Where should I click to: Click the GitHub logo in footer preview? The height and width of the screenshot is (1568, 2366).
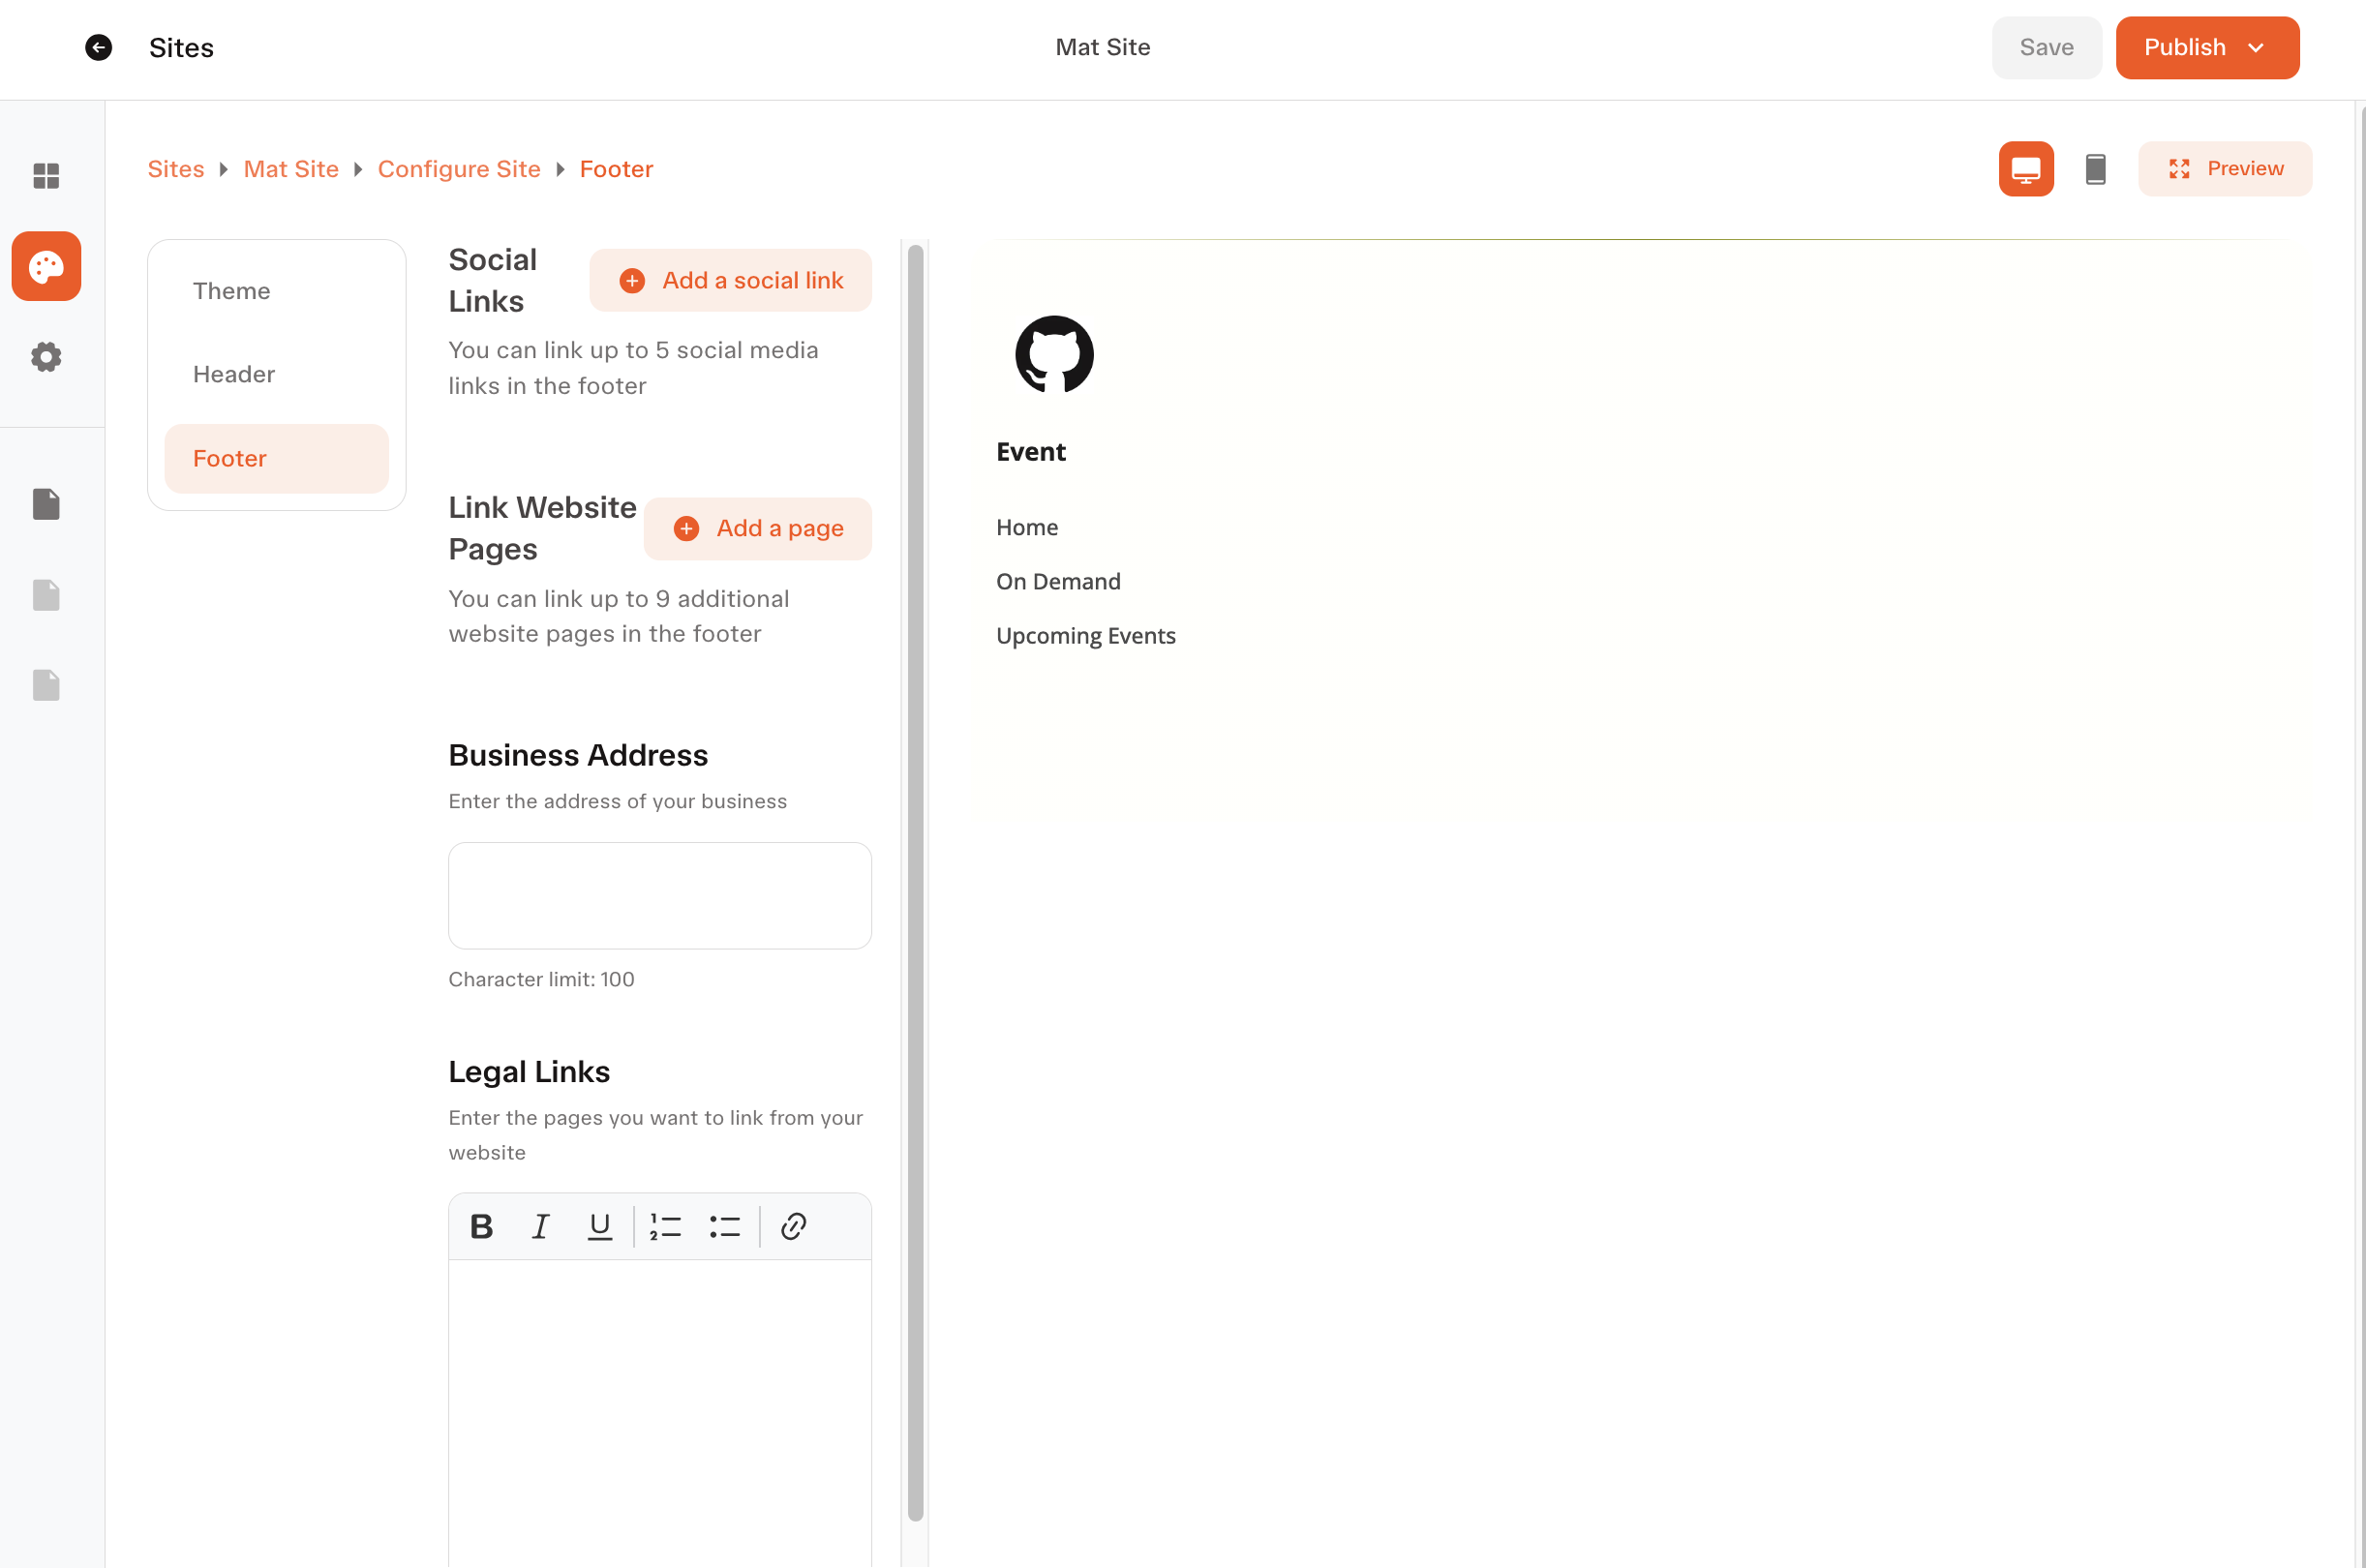(1054, 354)
